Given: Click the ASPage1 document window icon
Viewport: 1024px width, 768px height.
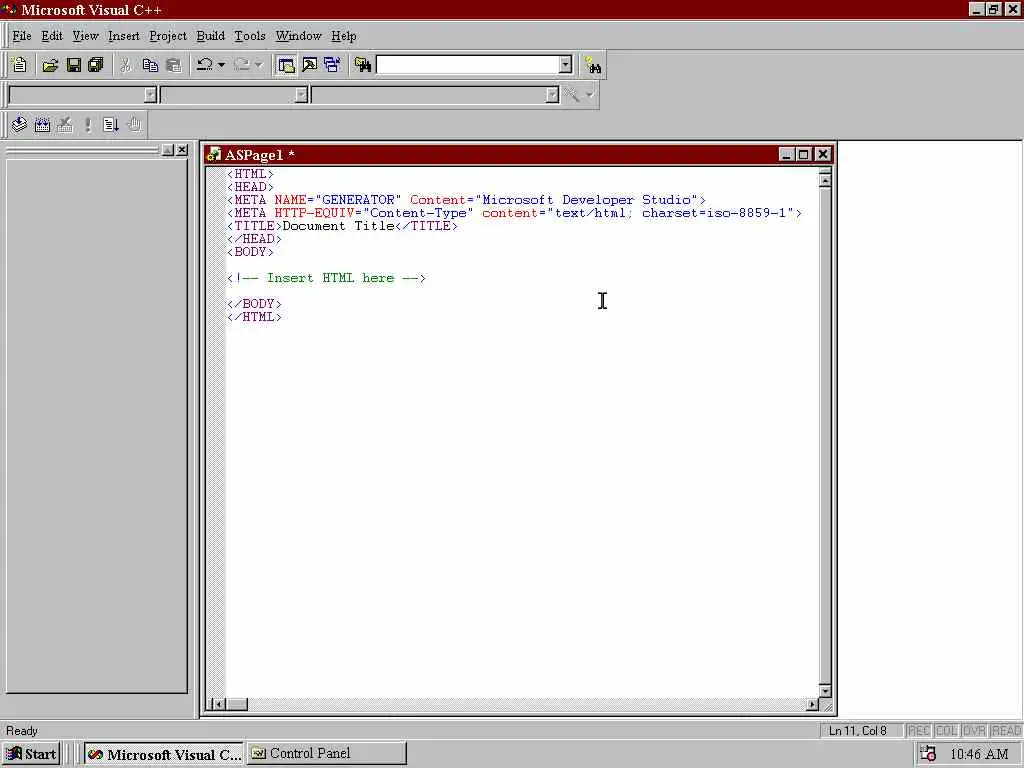Looking at the screenshot, I should click(214, 155).
